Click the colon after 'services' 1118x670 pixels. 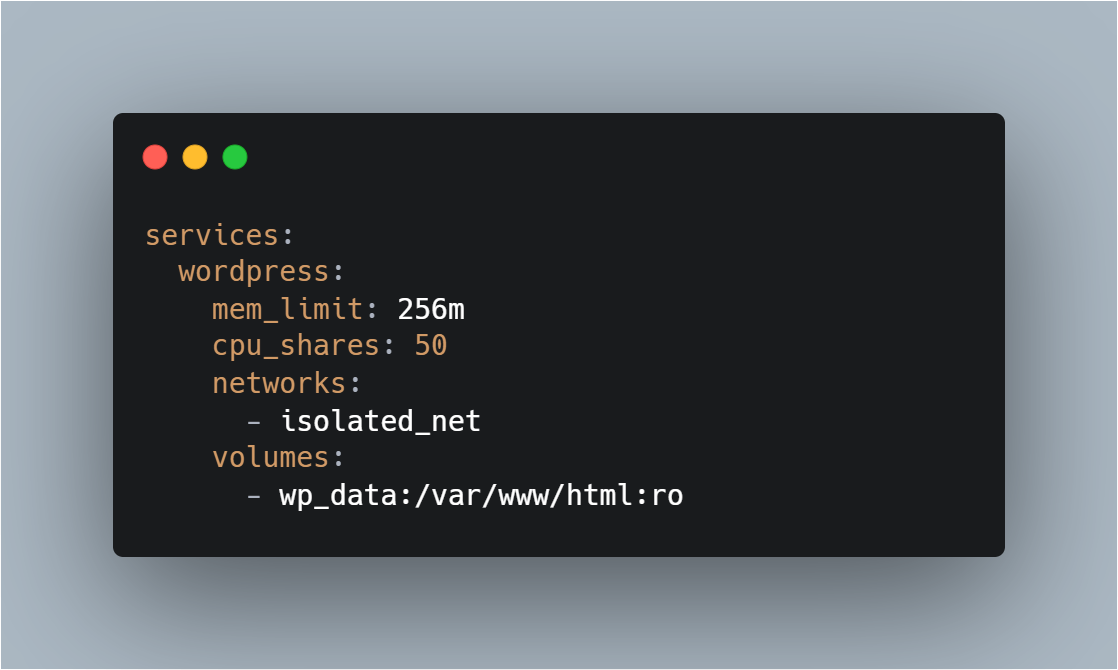pyautogui.click(x=287, y=237)
